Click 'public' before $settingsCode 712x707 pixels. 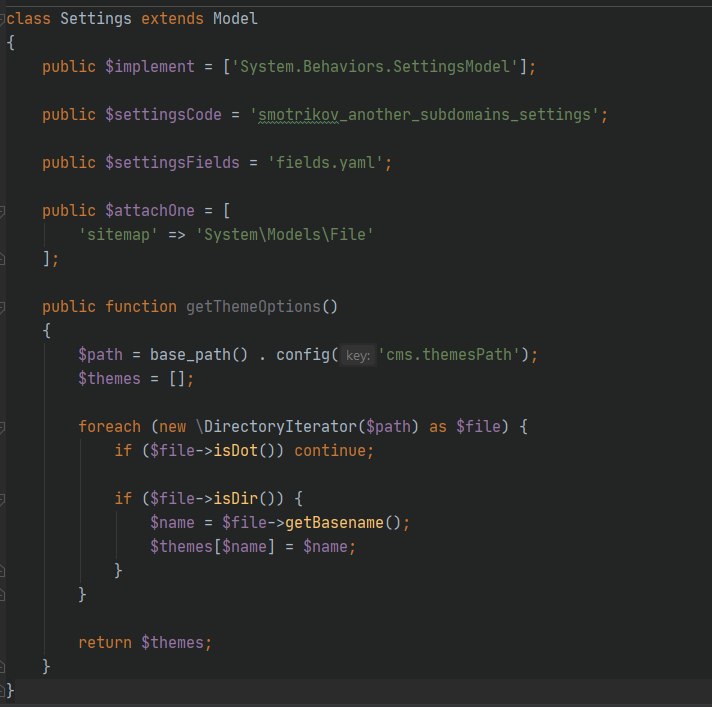click(x=69, y=115)
